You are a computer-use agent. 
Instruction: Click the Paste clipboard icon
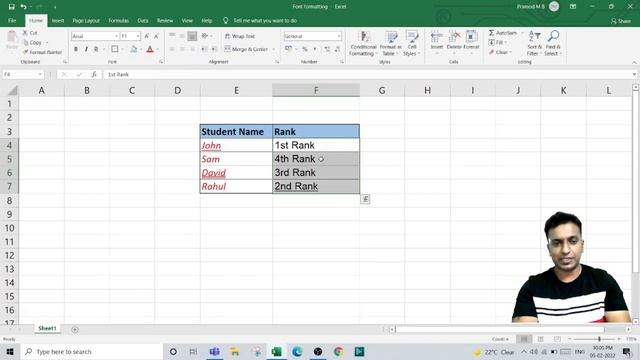[x=12, y=40]
